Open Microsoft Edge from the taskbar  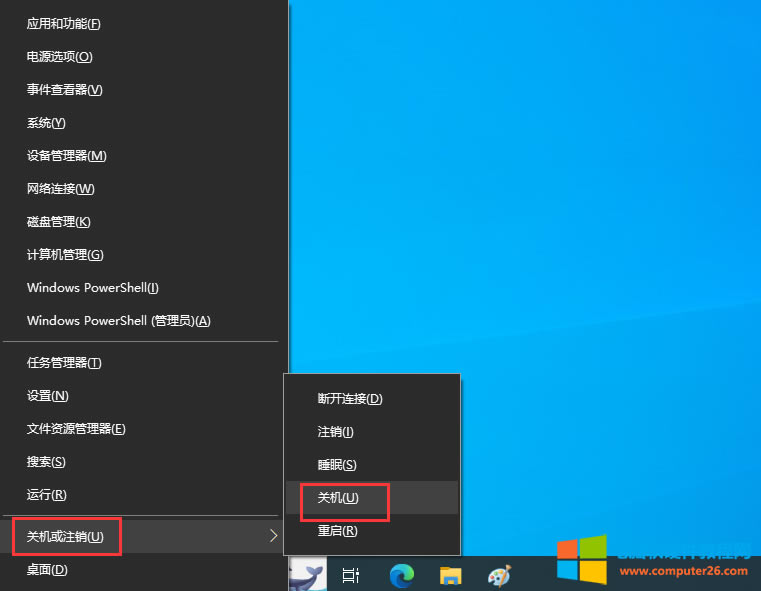point(402,575)
